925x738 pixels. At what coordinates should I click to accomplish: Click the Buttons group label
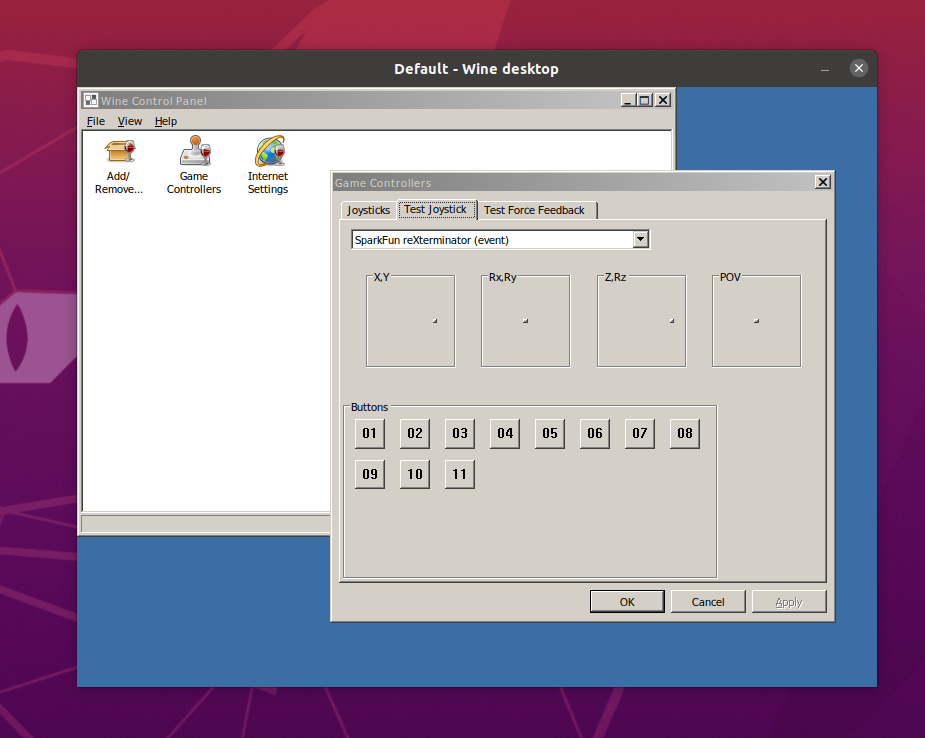tap(369, 407)
